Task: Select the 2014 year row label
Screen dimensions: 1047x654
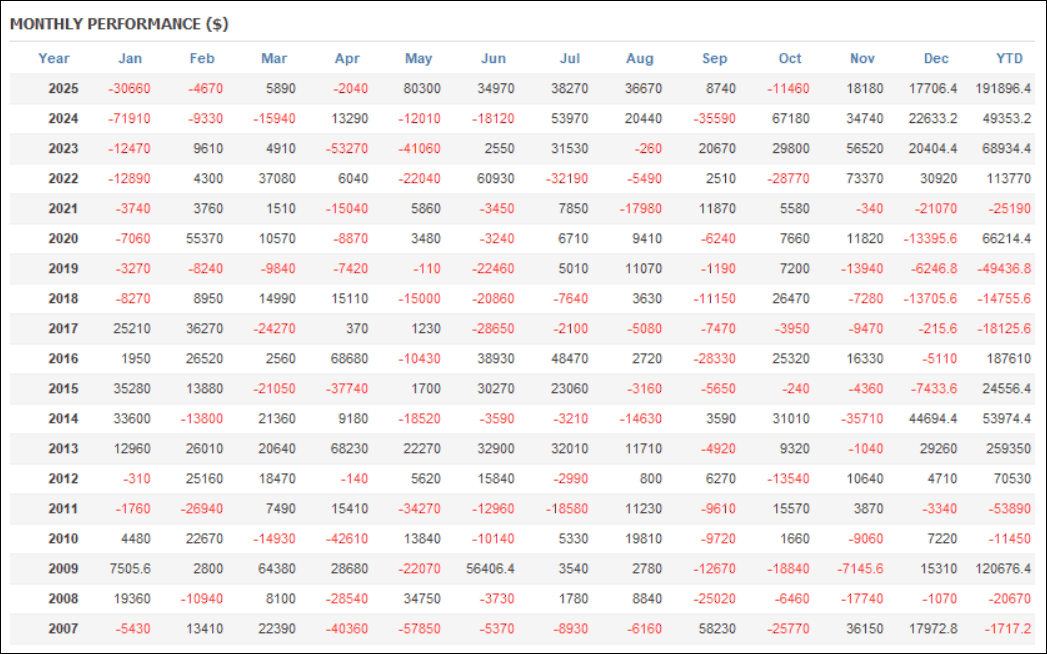Action: [x=63, y=419]
